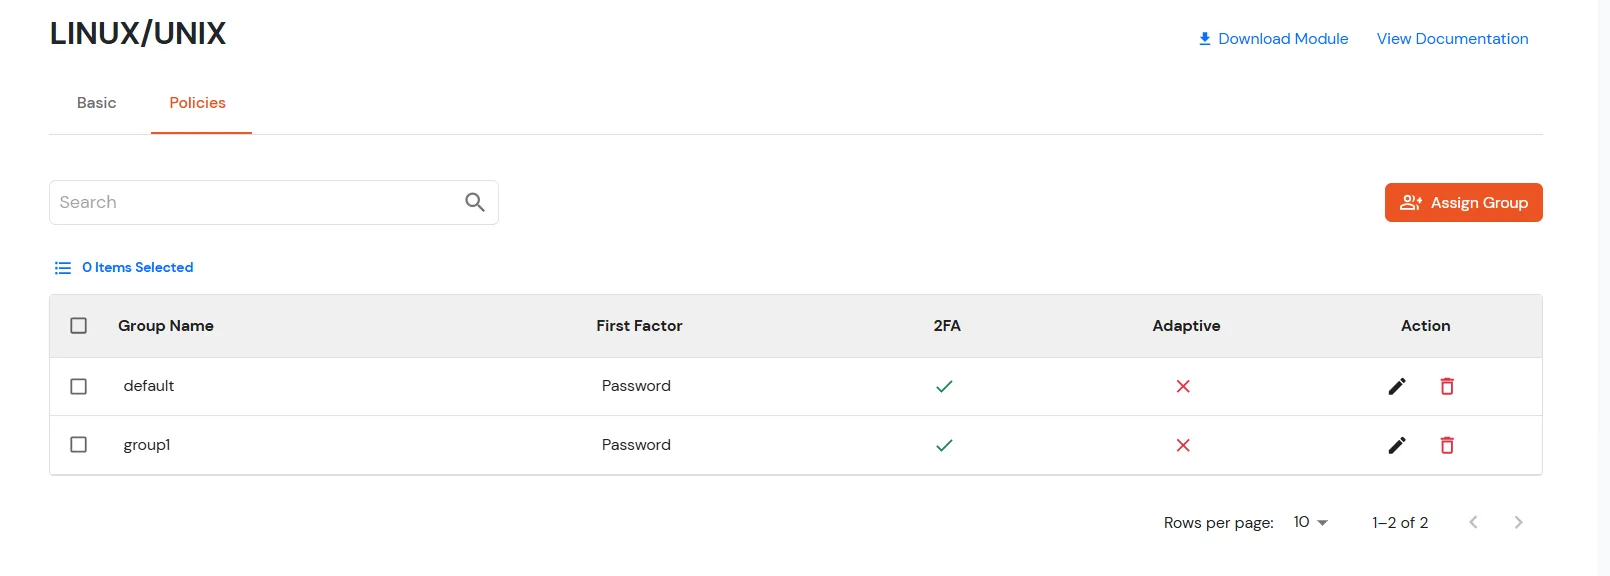Click the Assign Group person-add icon
The height and width of the screenshot is (576, 1610).
[x=1411, y=202]
